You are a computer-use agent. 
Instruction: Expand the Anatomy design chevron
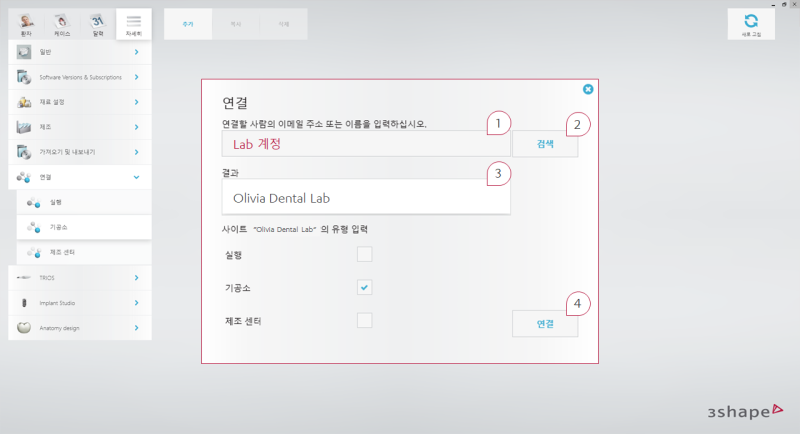coord(136,328)
